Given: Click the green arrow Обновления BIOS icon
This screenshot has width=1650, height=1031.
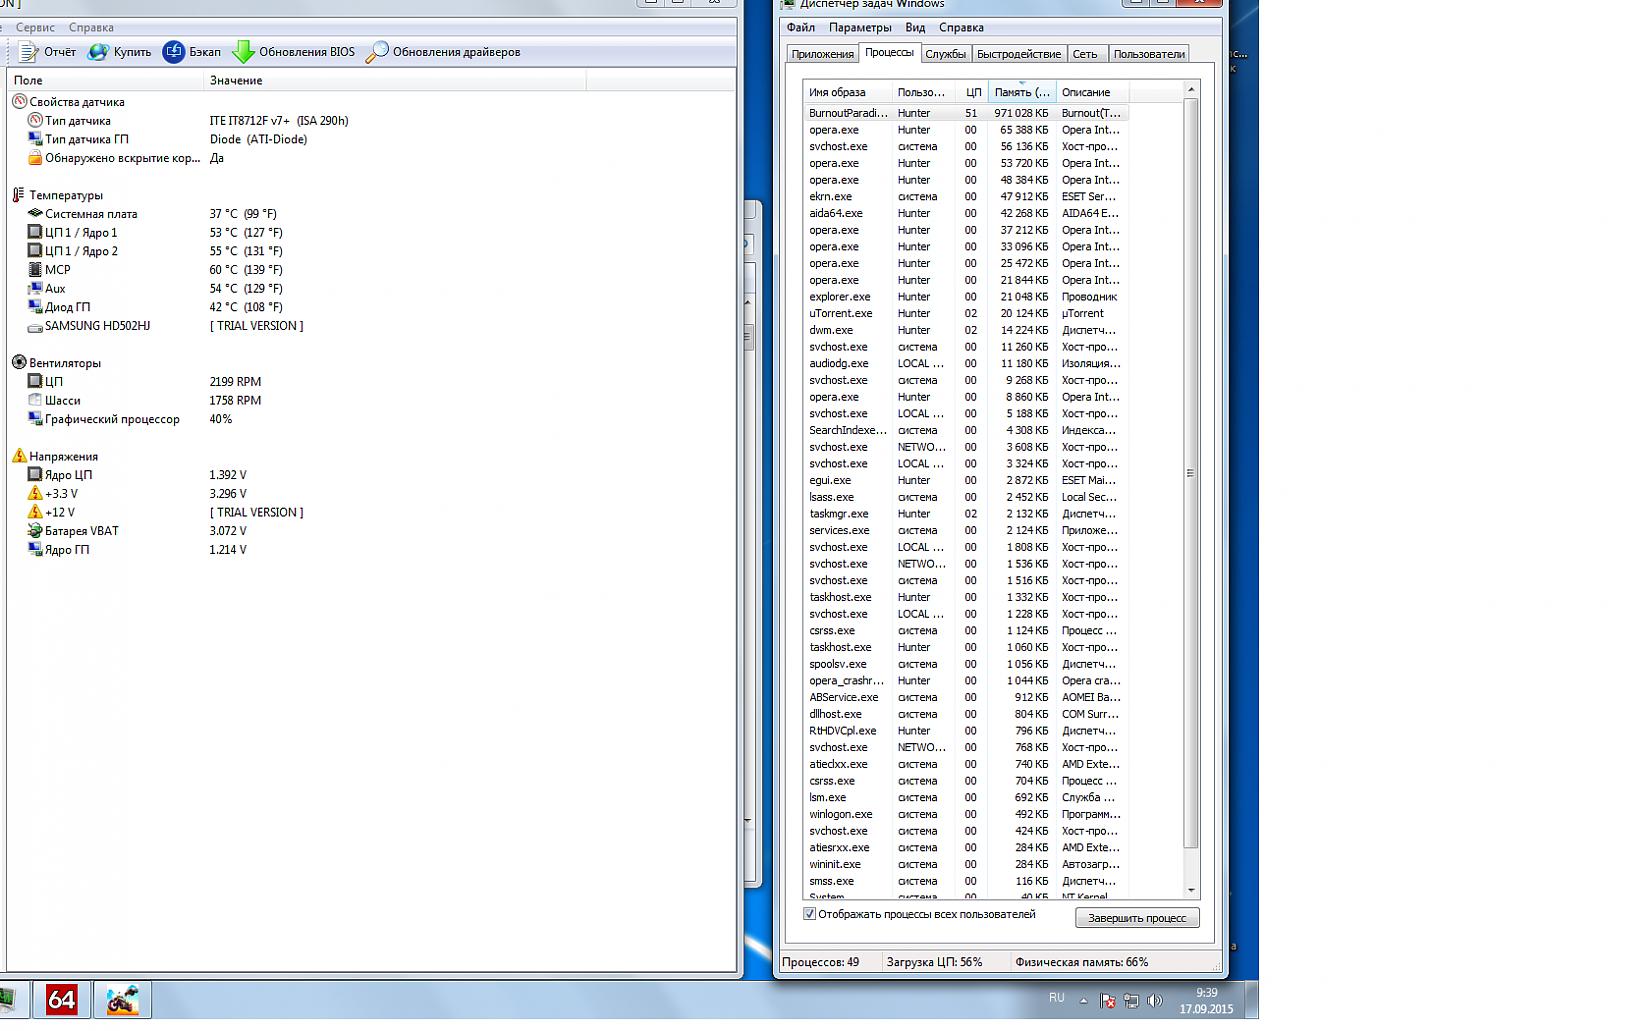Looking at the screenshot, I should [x=243, y=52].
